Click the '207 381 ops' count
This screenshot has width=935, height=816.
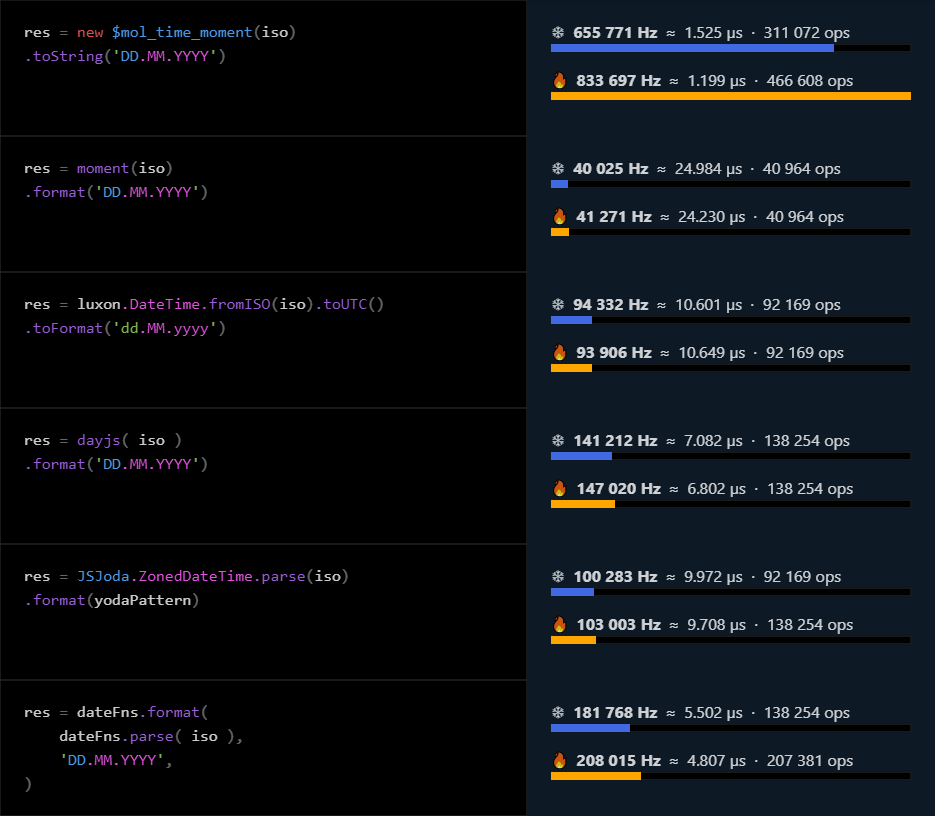point(810,761)
